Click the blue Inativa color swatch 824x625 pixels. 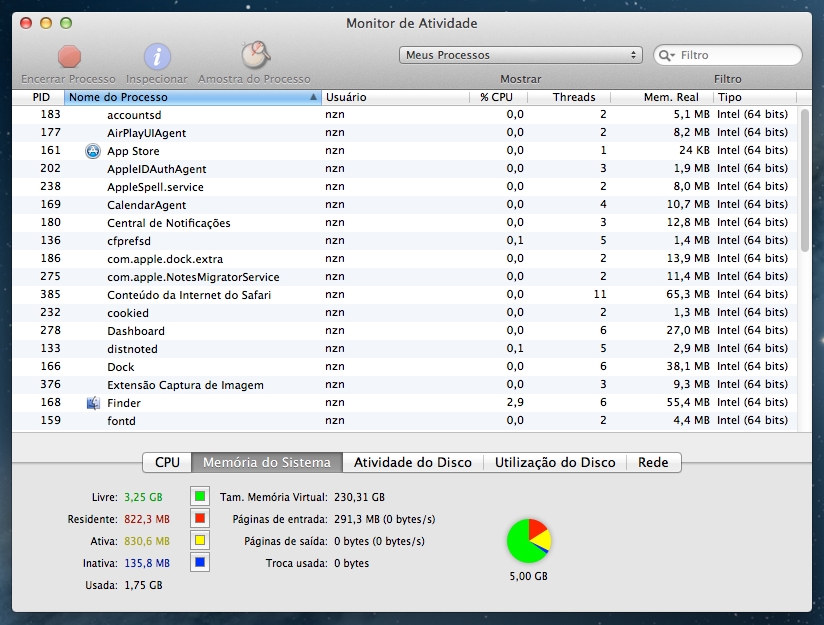200,562
